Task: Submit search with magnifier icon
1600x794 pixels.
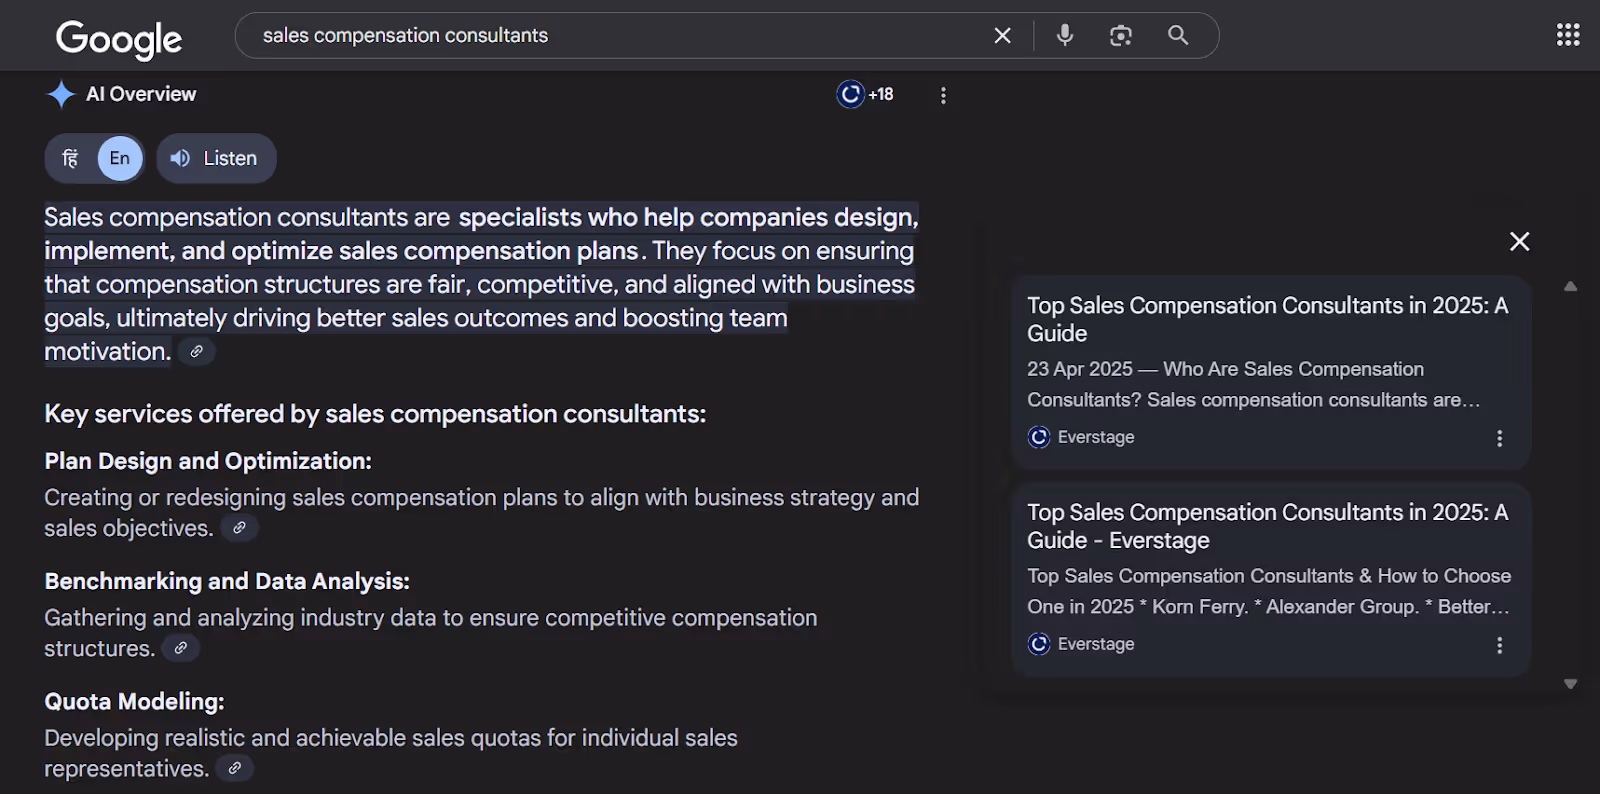Action: (1178, 35)
